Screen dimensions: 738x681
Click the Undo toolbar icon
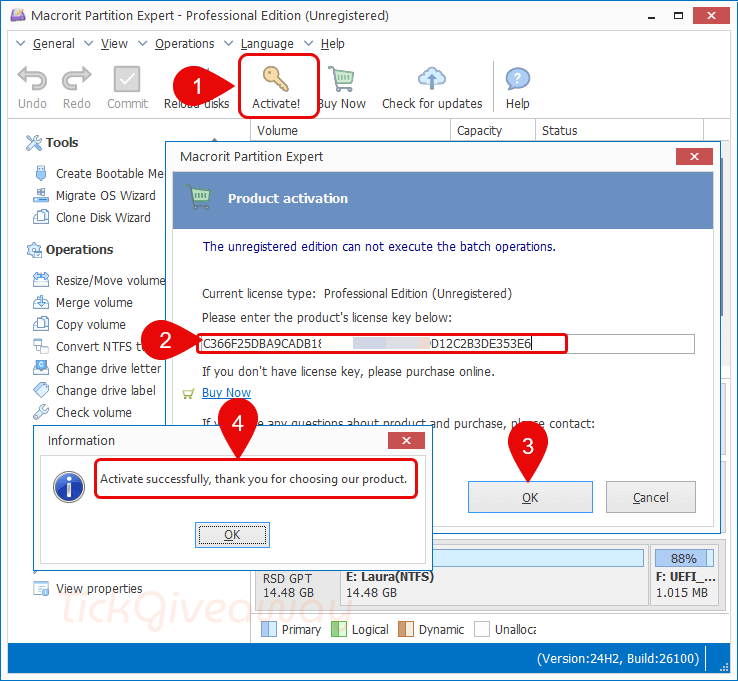32,79
